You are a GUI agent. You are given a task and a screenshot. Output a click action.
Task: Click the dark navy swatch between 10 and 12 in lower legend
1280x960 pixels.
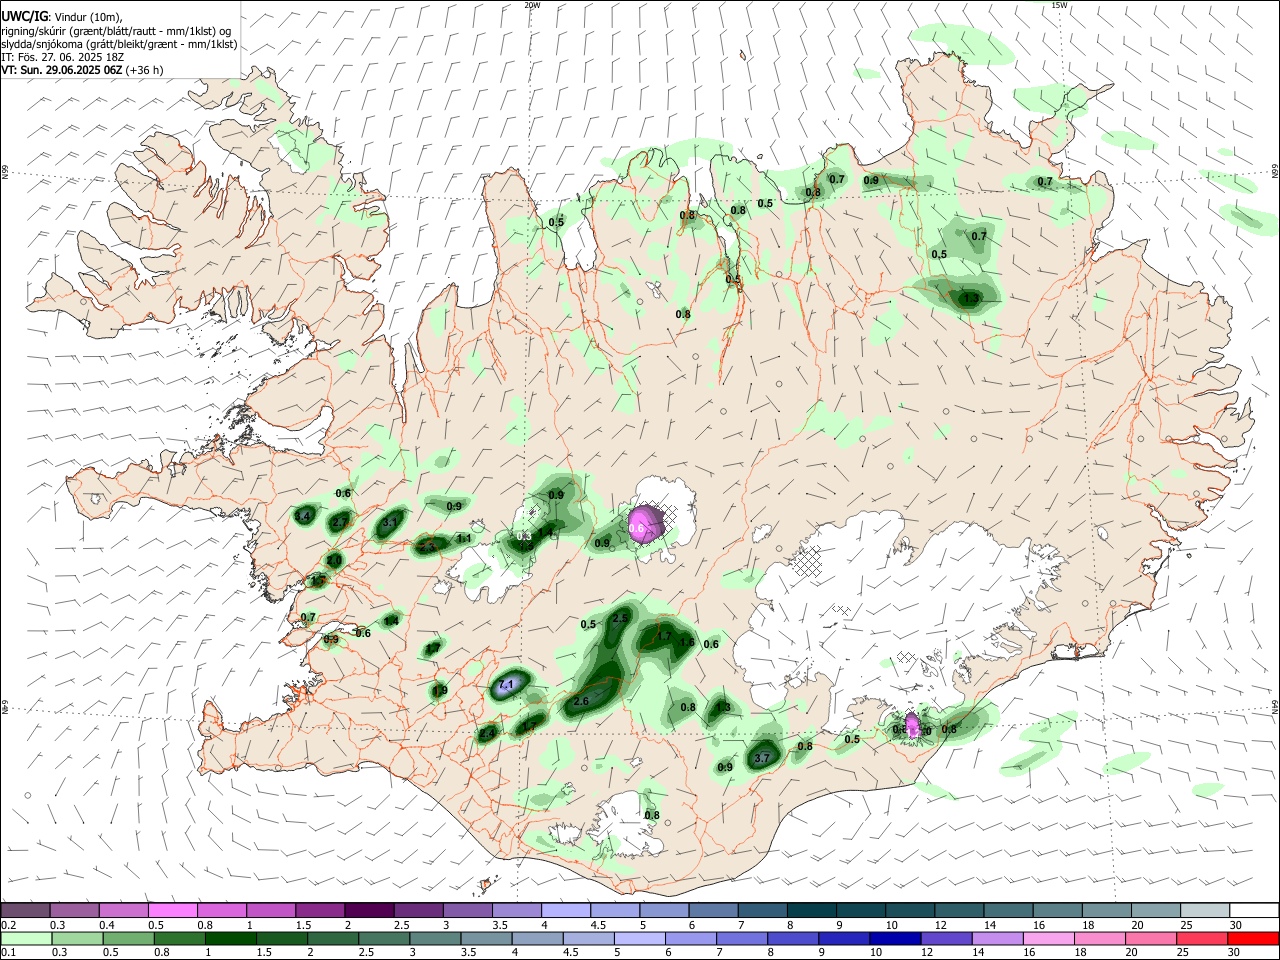click(x=893, y=939)
